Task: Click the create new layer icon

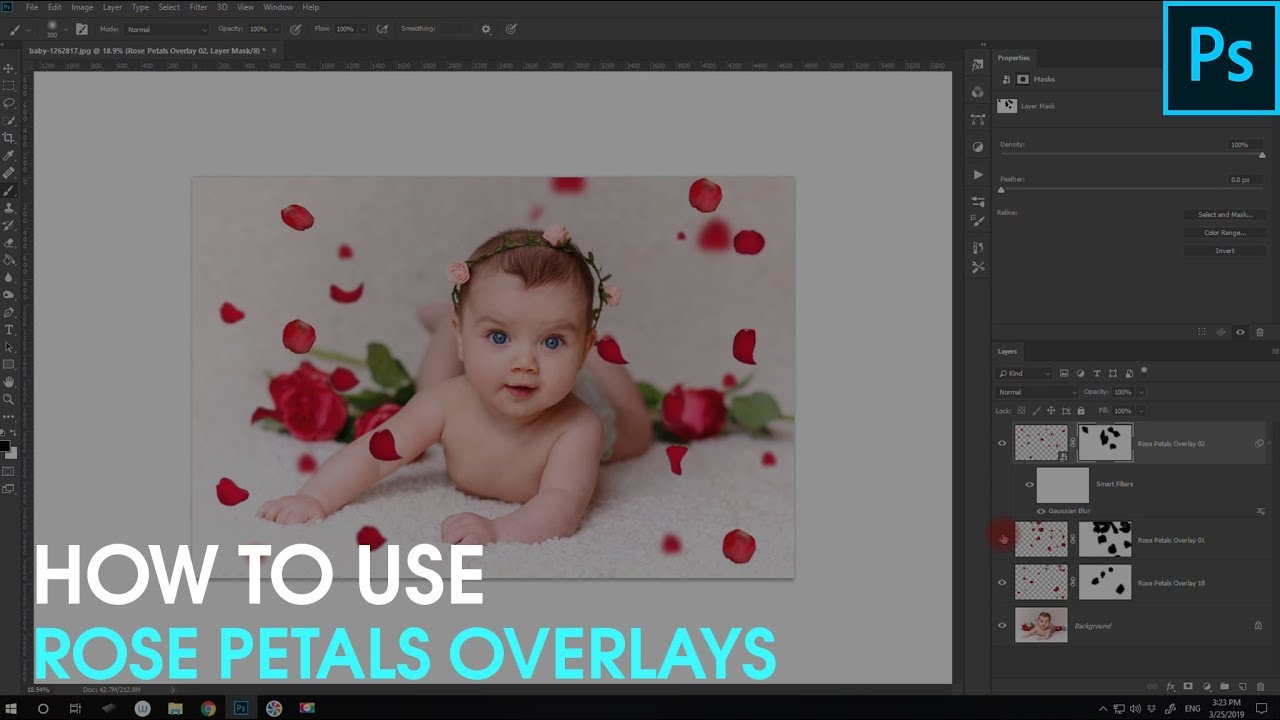Action: pyautogui.click(x=1242, y=686)
